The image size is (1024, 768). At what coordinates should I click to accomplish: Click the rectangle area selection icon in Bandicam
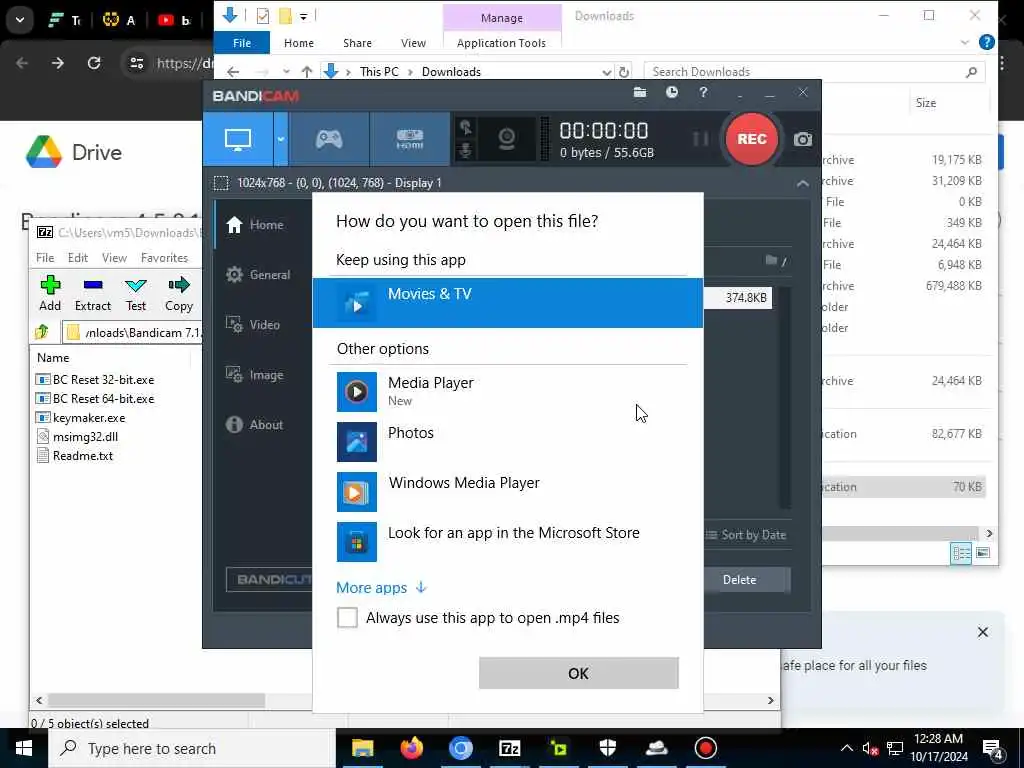pyautogui.click(x=221, y=183)
